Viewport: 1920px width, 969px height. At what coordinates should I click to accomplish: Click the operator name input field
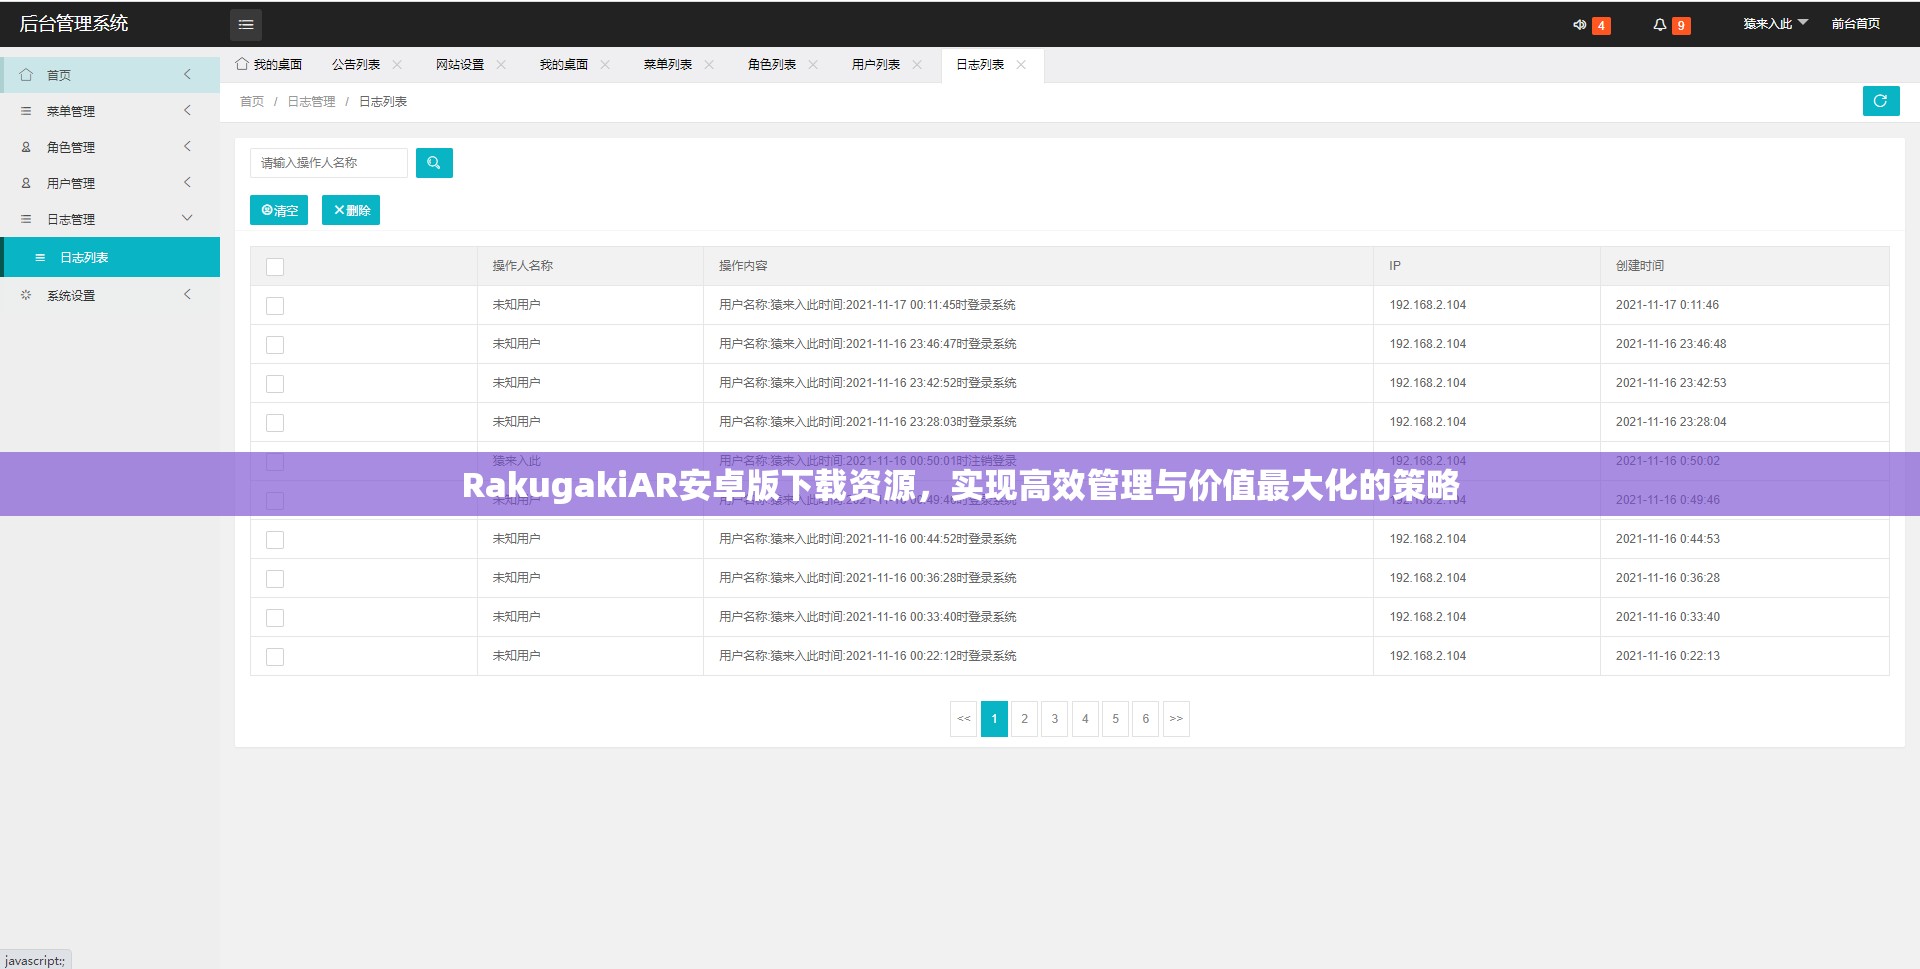pos(328,162)
